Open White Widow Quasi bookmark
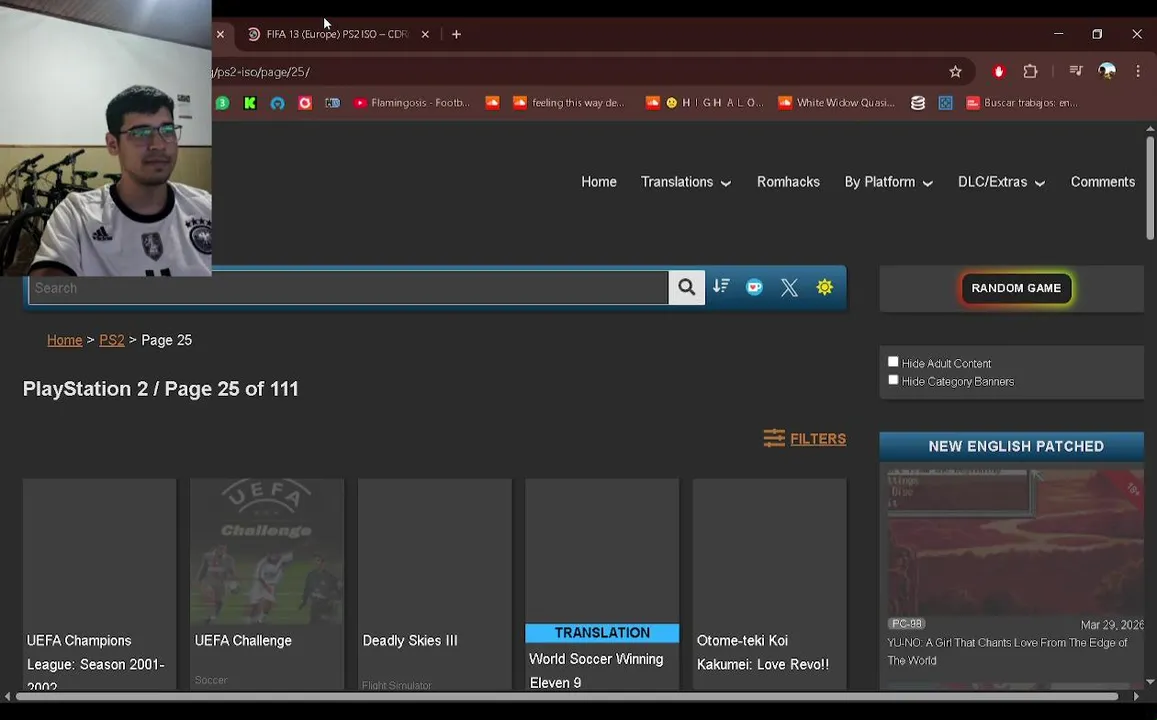This screenshot has width=1157, height=720. coord(836,103)
